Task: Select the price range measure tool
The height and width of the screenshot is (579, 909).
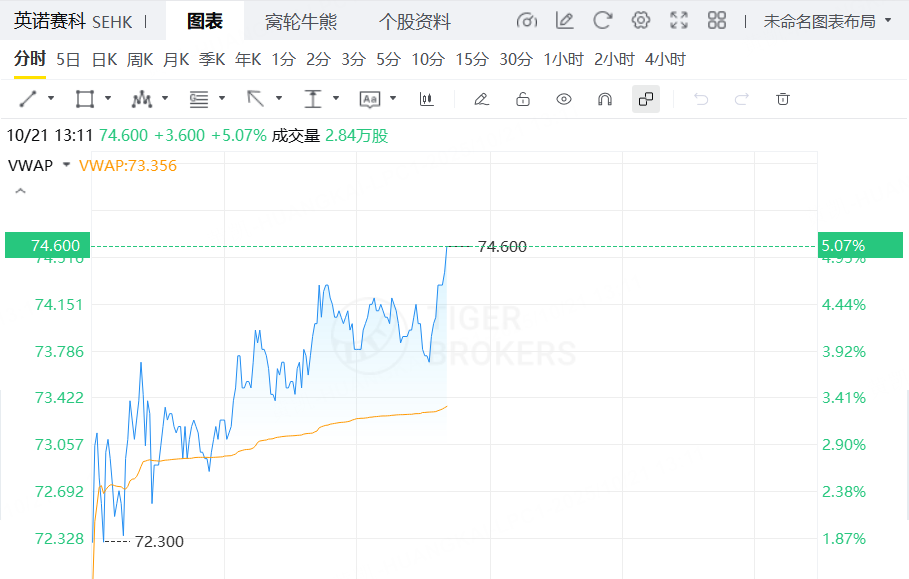Action: pyautogui.click(x=312, y=99)
